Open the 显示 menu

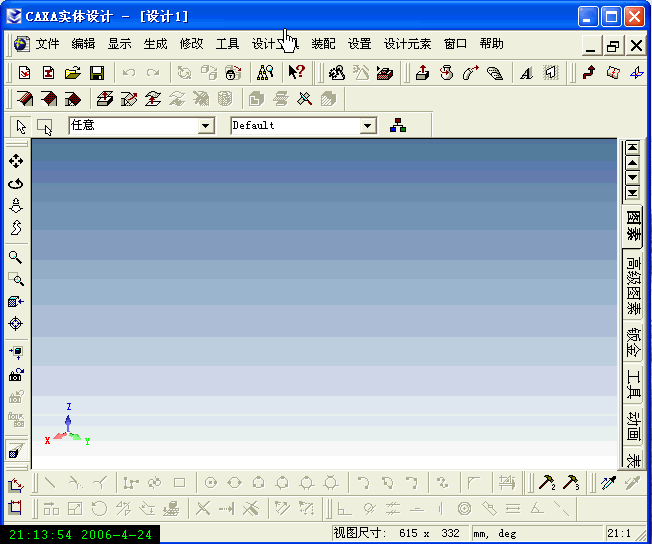coord(119,44)
